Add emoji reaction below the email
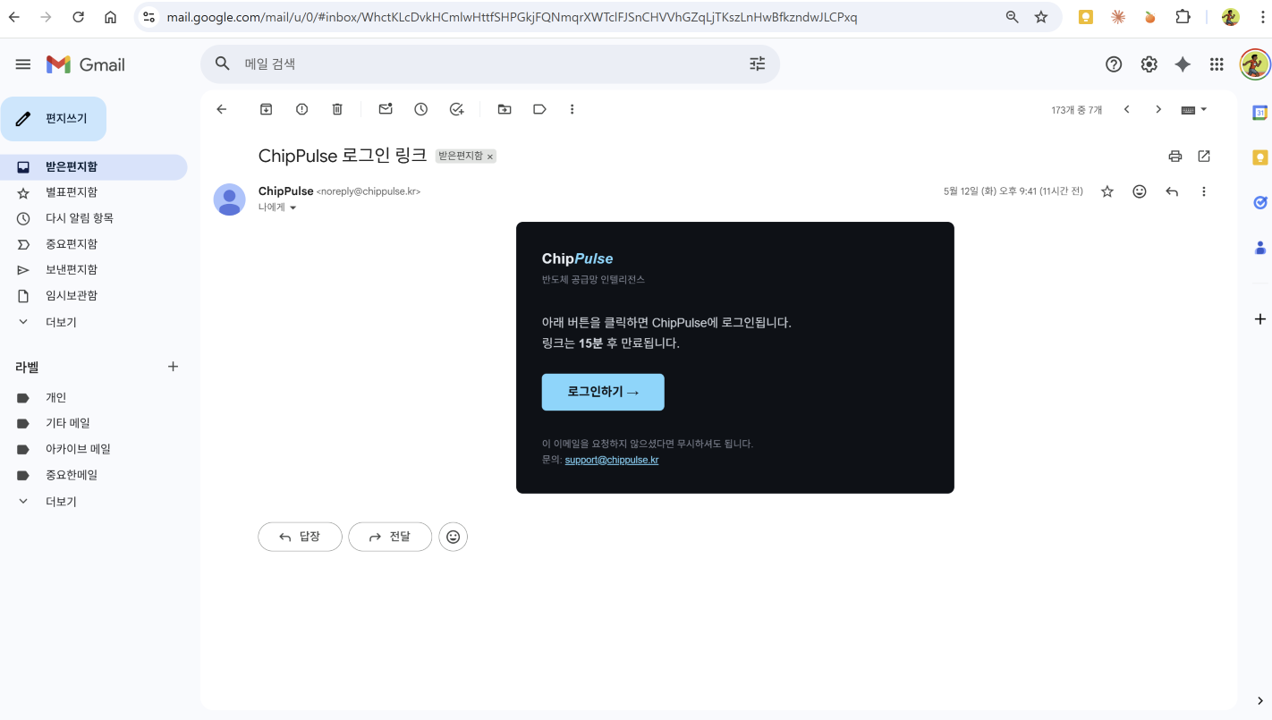This screenshot has height=720, width=1272. click(453, 537)
